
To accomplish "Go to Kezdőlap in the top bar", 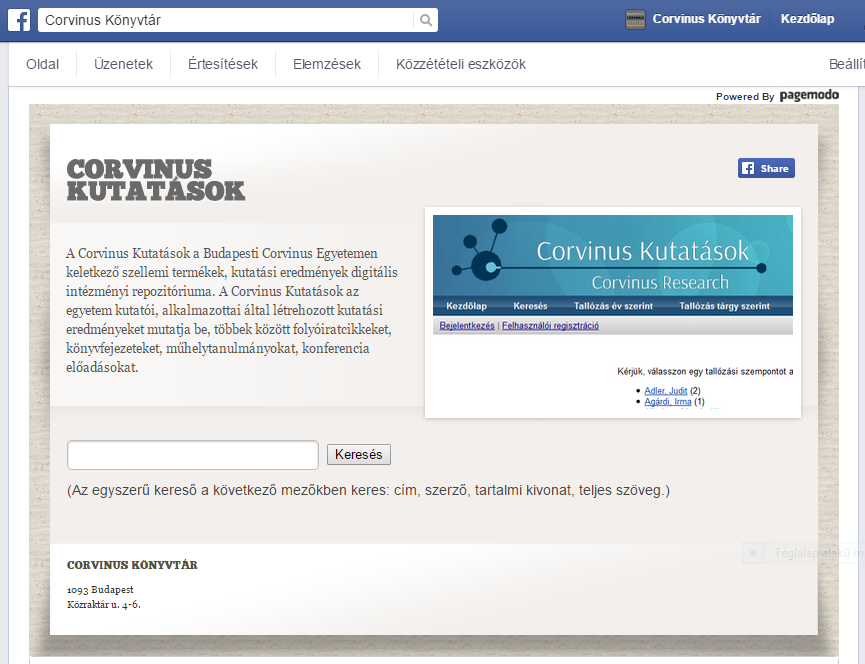I will (807, 19).
